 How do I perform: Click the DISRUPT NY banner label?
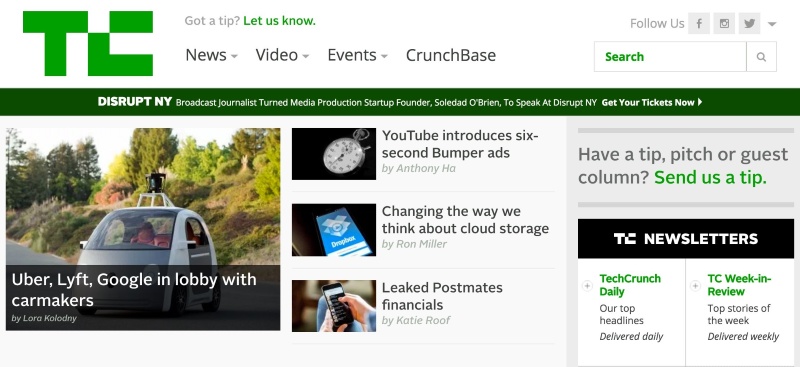pyautogui.click(x=135, y=102)
